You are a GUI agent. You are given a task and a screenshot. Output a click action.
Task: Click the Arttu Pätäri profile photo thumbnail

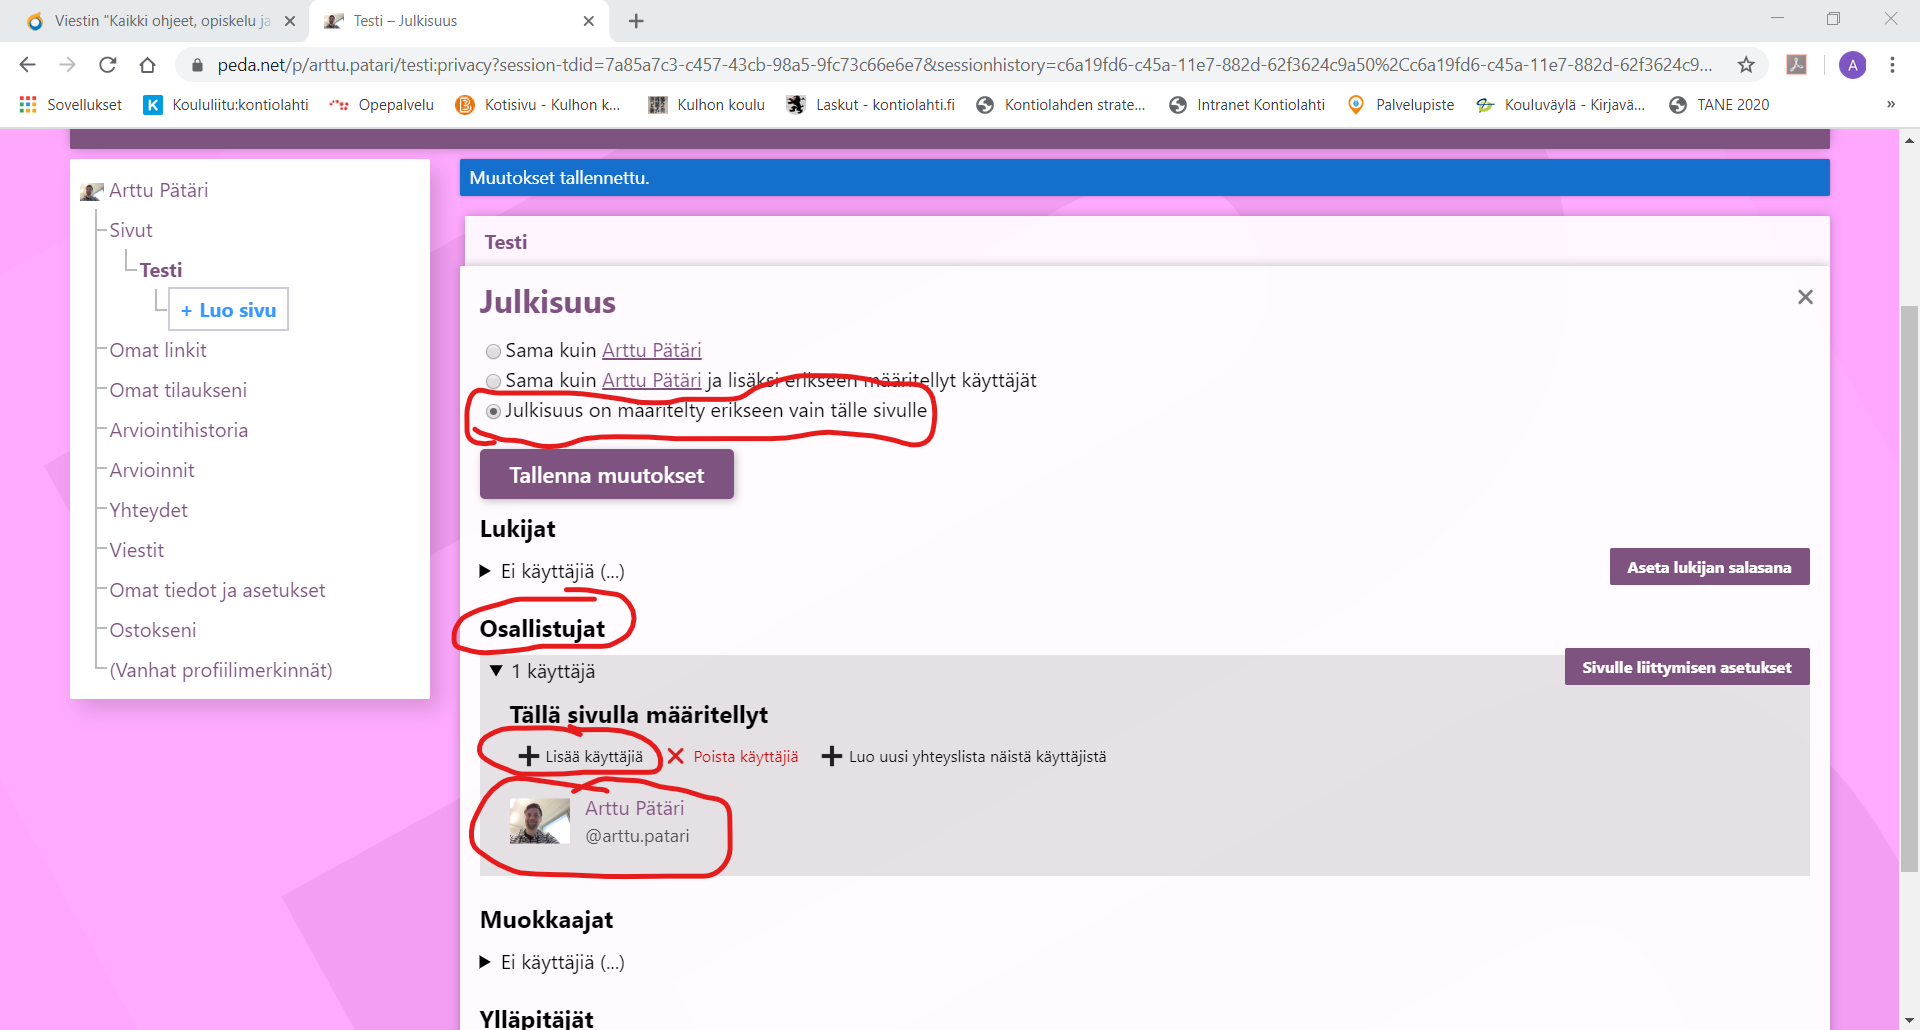point(539,822)
